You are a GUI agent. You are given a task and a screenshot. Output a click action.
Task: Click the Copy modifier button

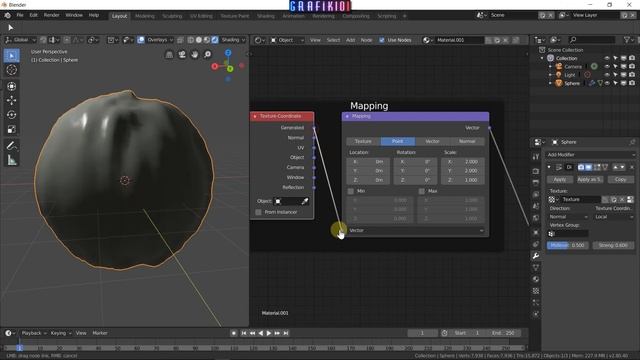click(x=620, y=180)
